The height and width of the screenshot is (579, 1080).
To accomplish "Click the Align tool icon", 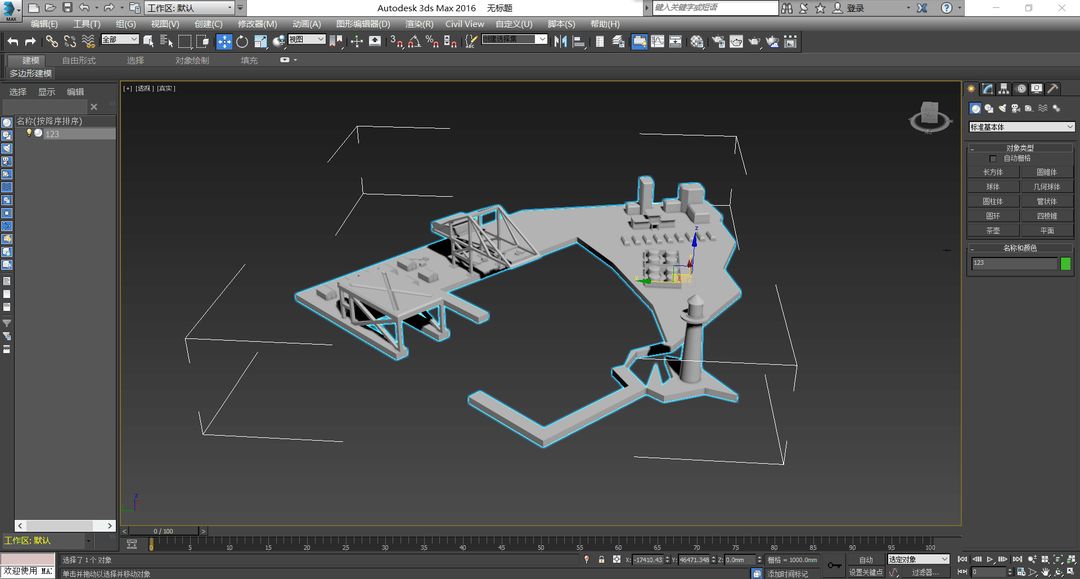I will tap(579, 41).
